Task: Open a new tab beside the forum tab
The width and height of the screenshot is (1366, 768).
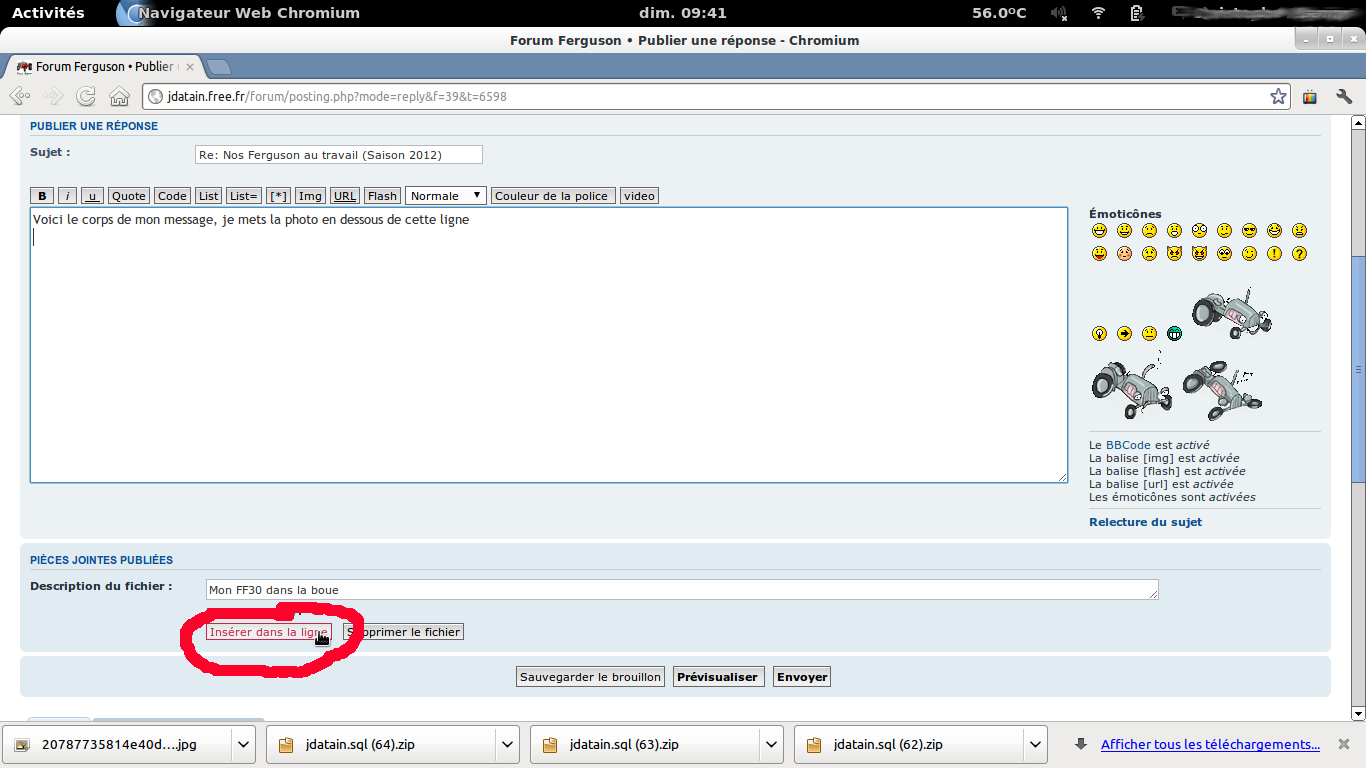Action: click(x=218, y=67)
